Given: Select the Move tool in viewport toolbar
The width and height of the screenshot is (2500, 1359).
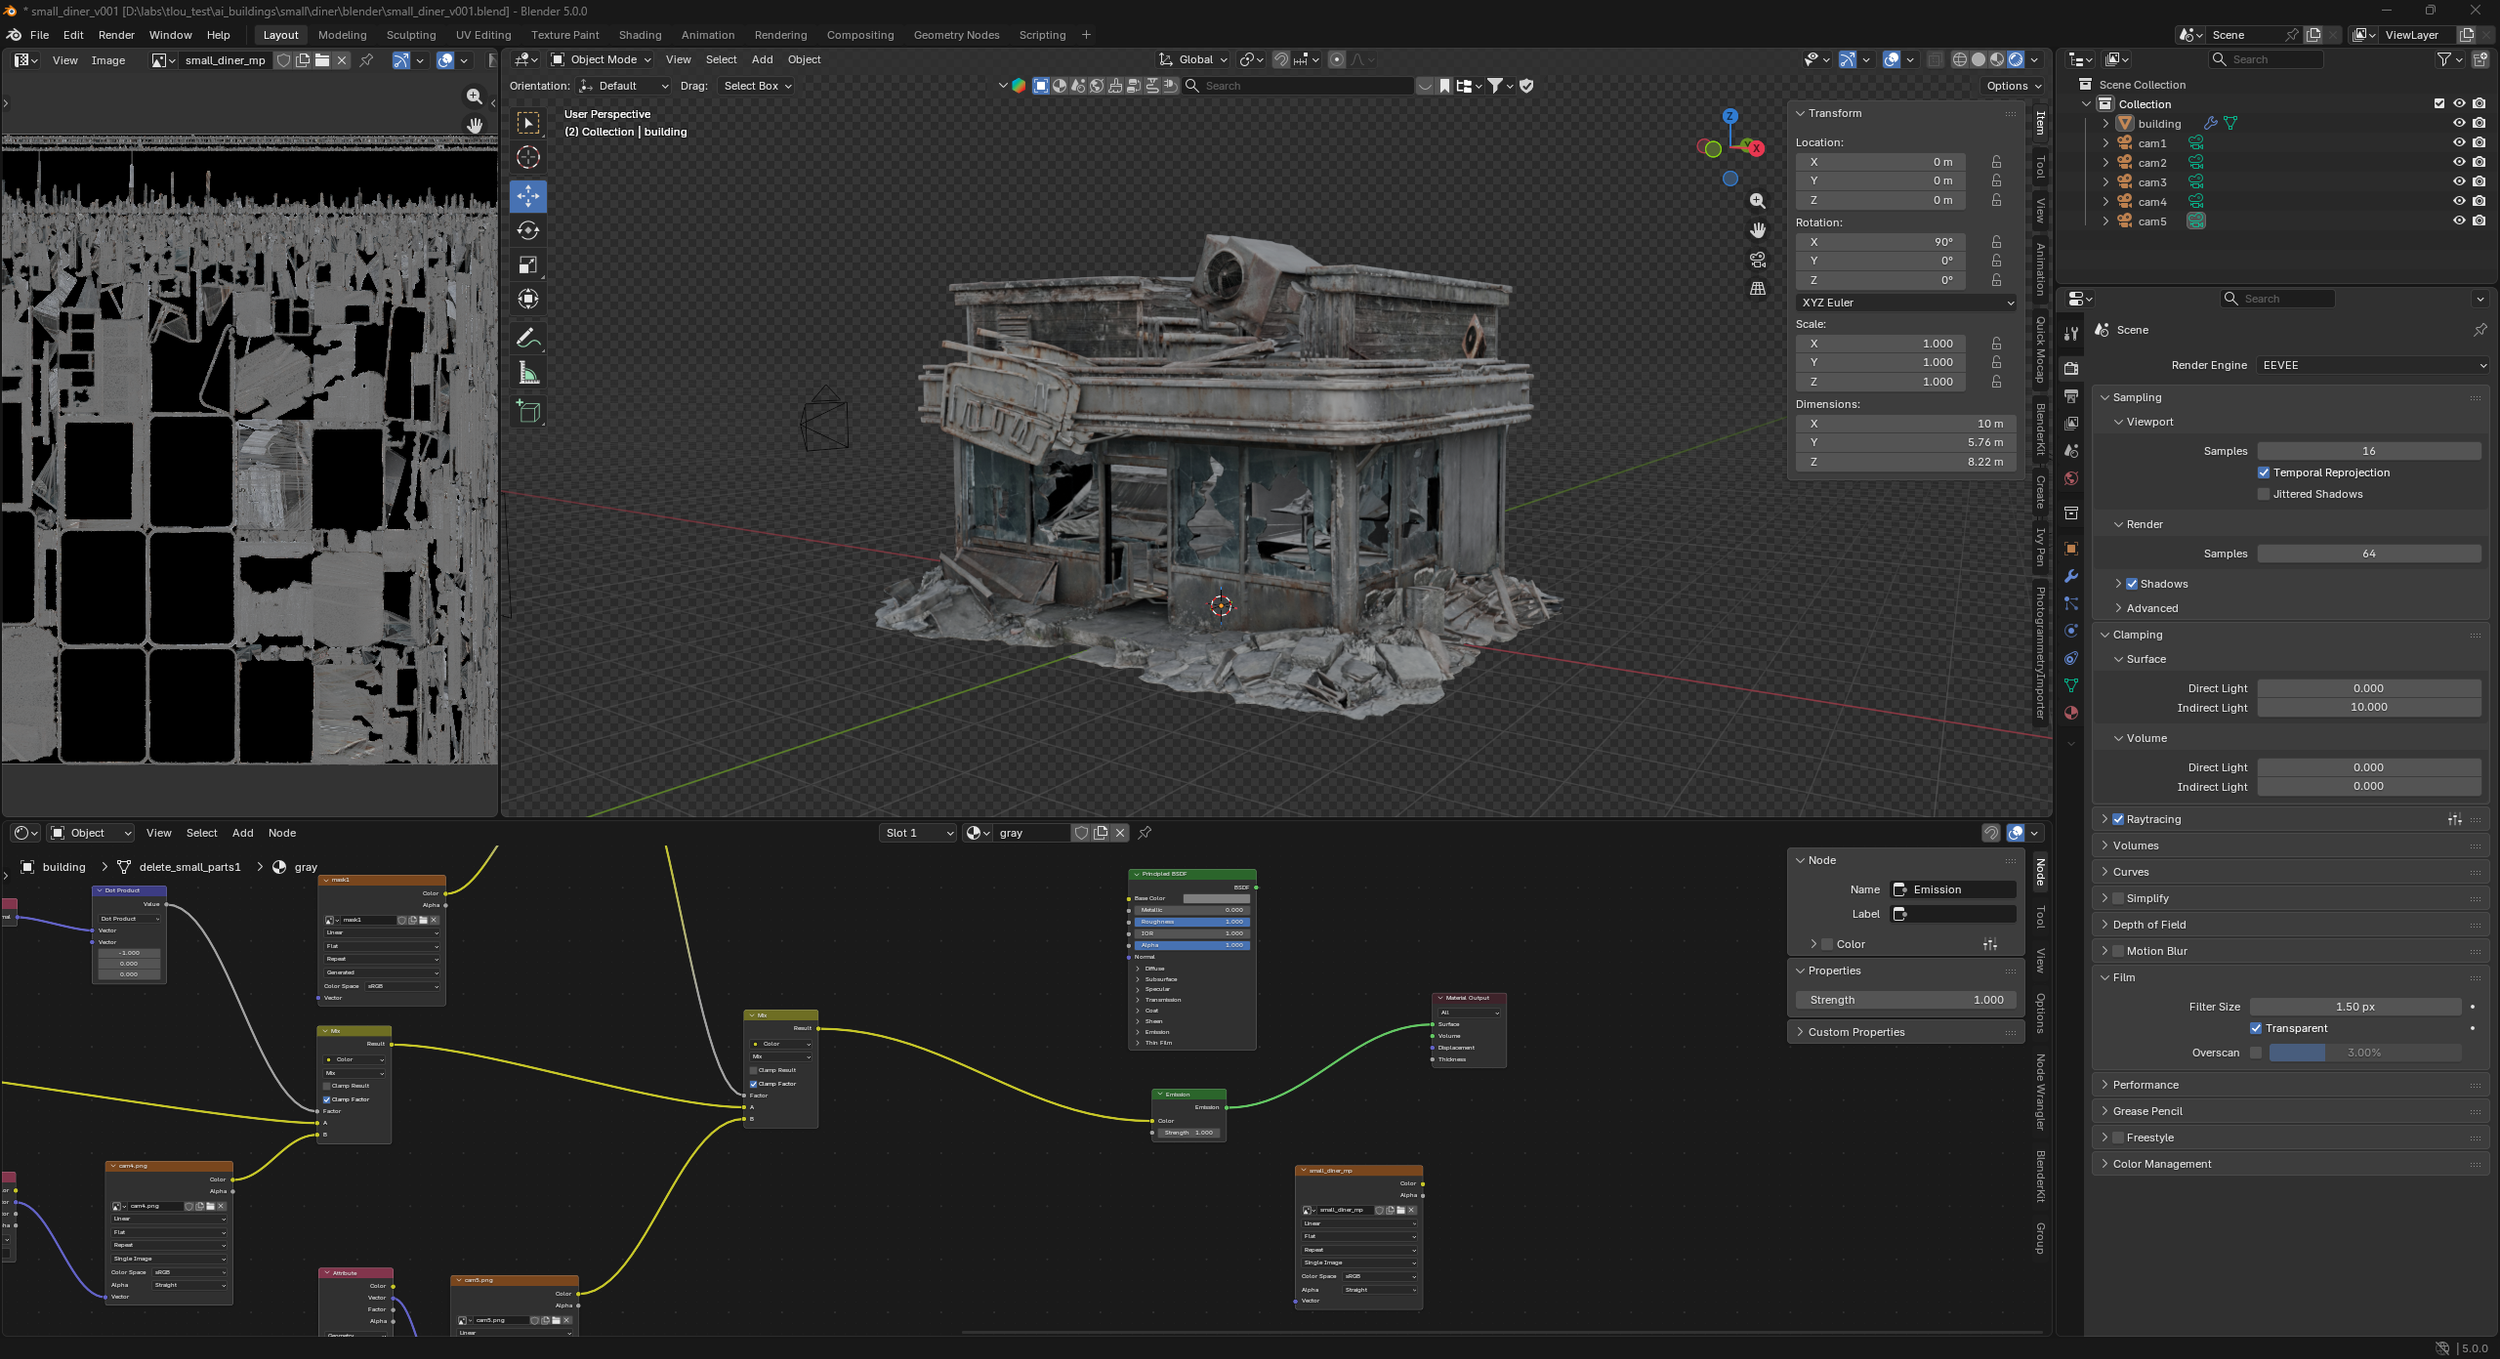Looking at the screenshot, I should point(528,195).
